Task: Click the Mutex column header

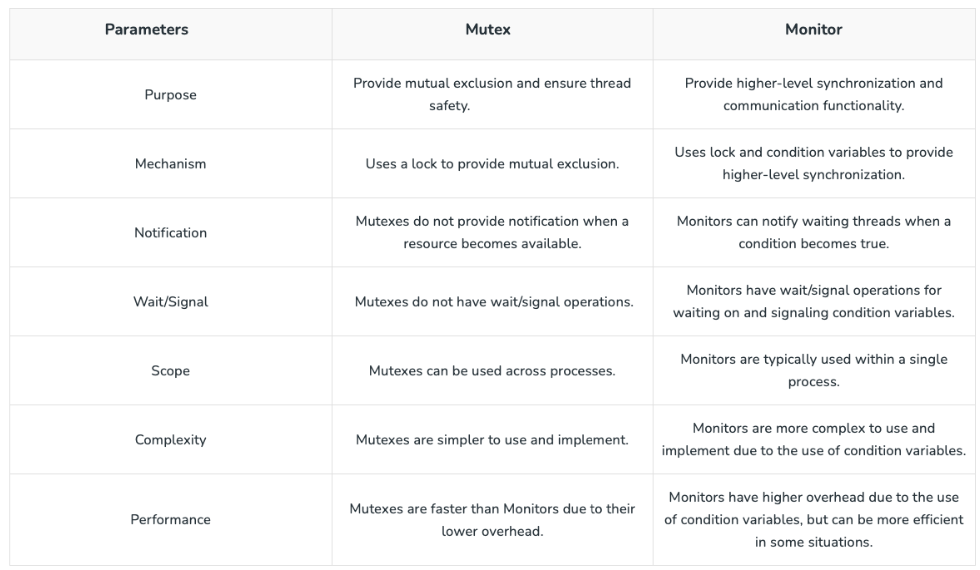Action: (x=488, y=29)
